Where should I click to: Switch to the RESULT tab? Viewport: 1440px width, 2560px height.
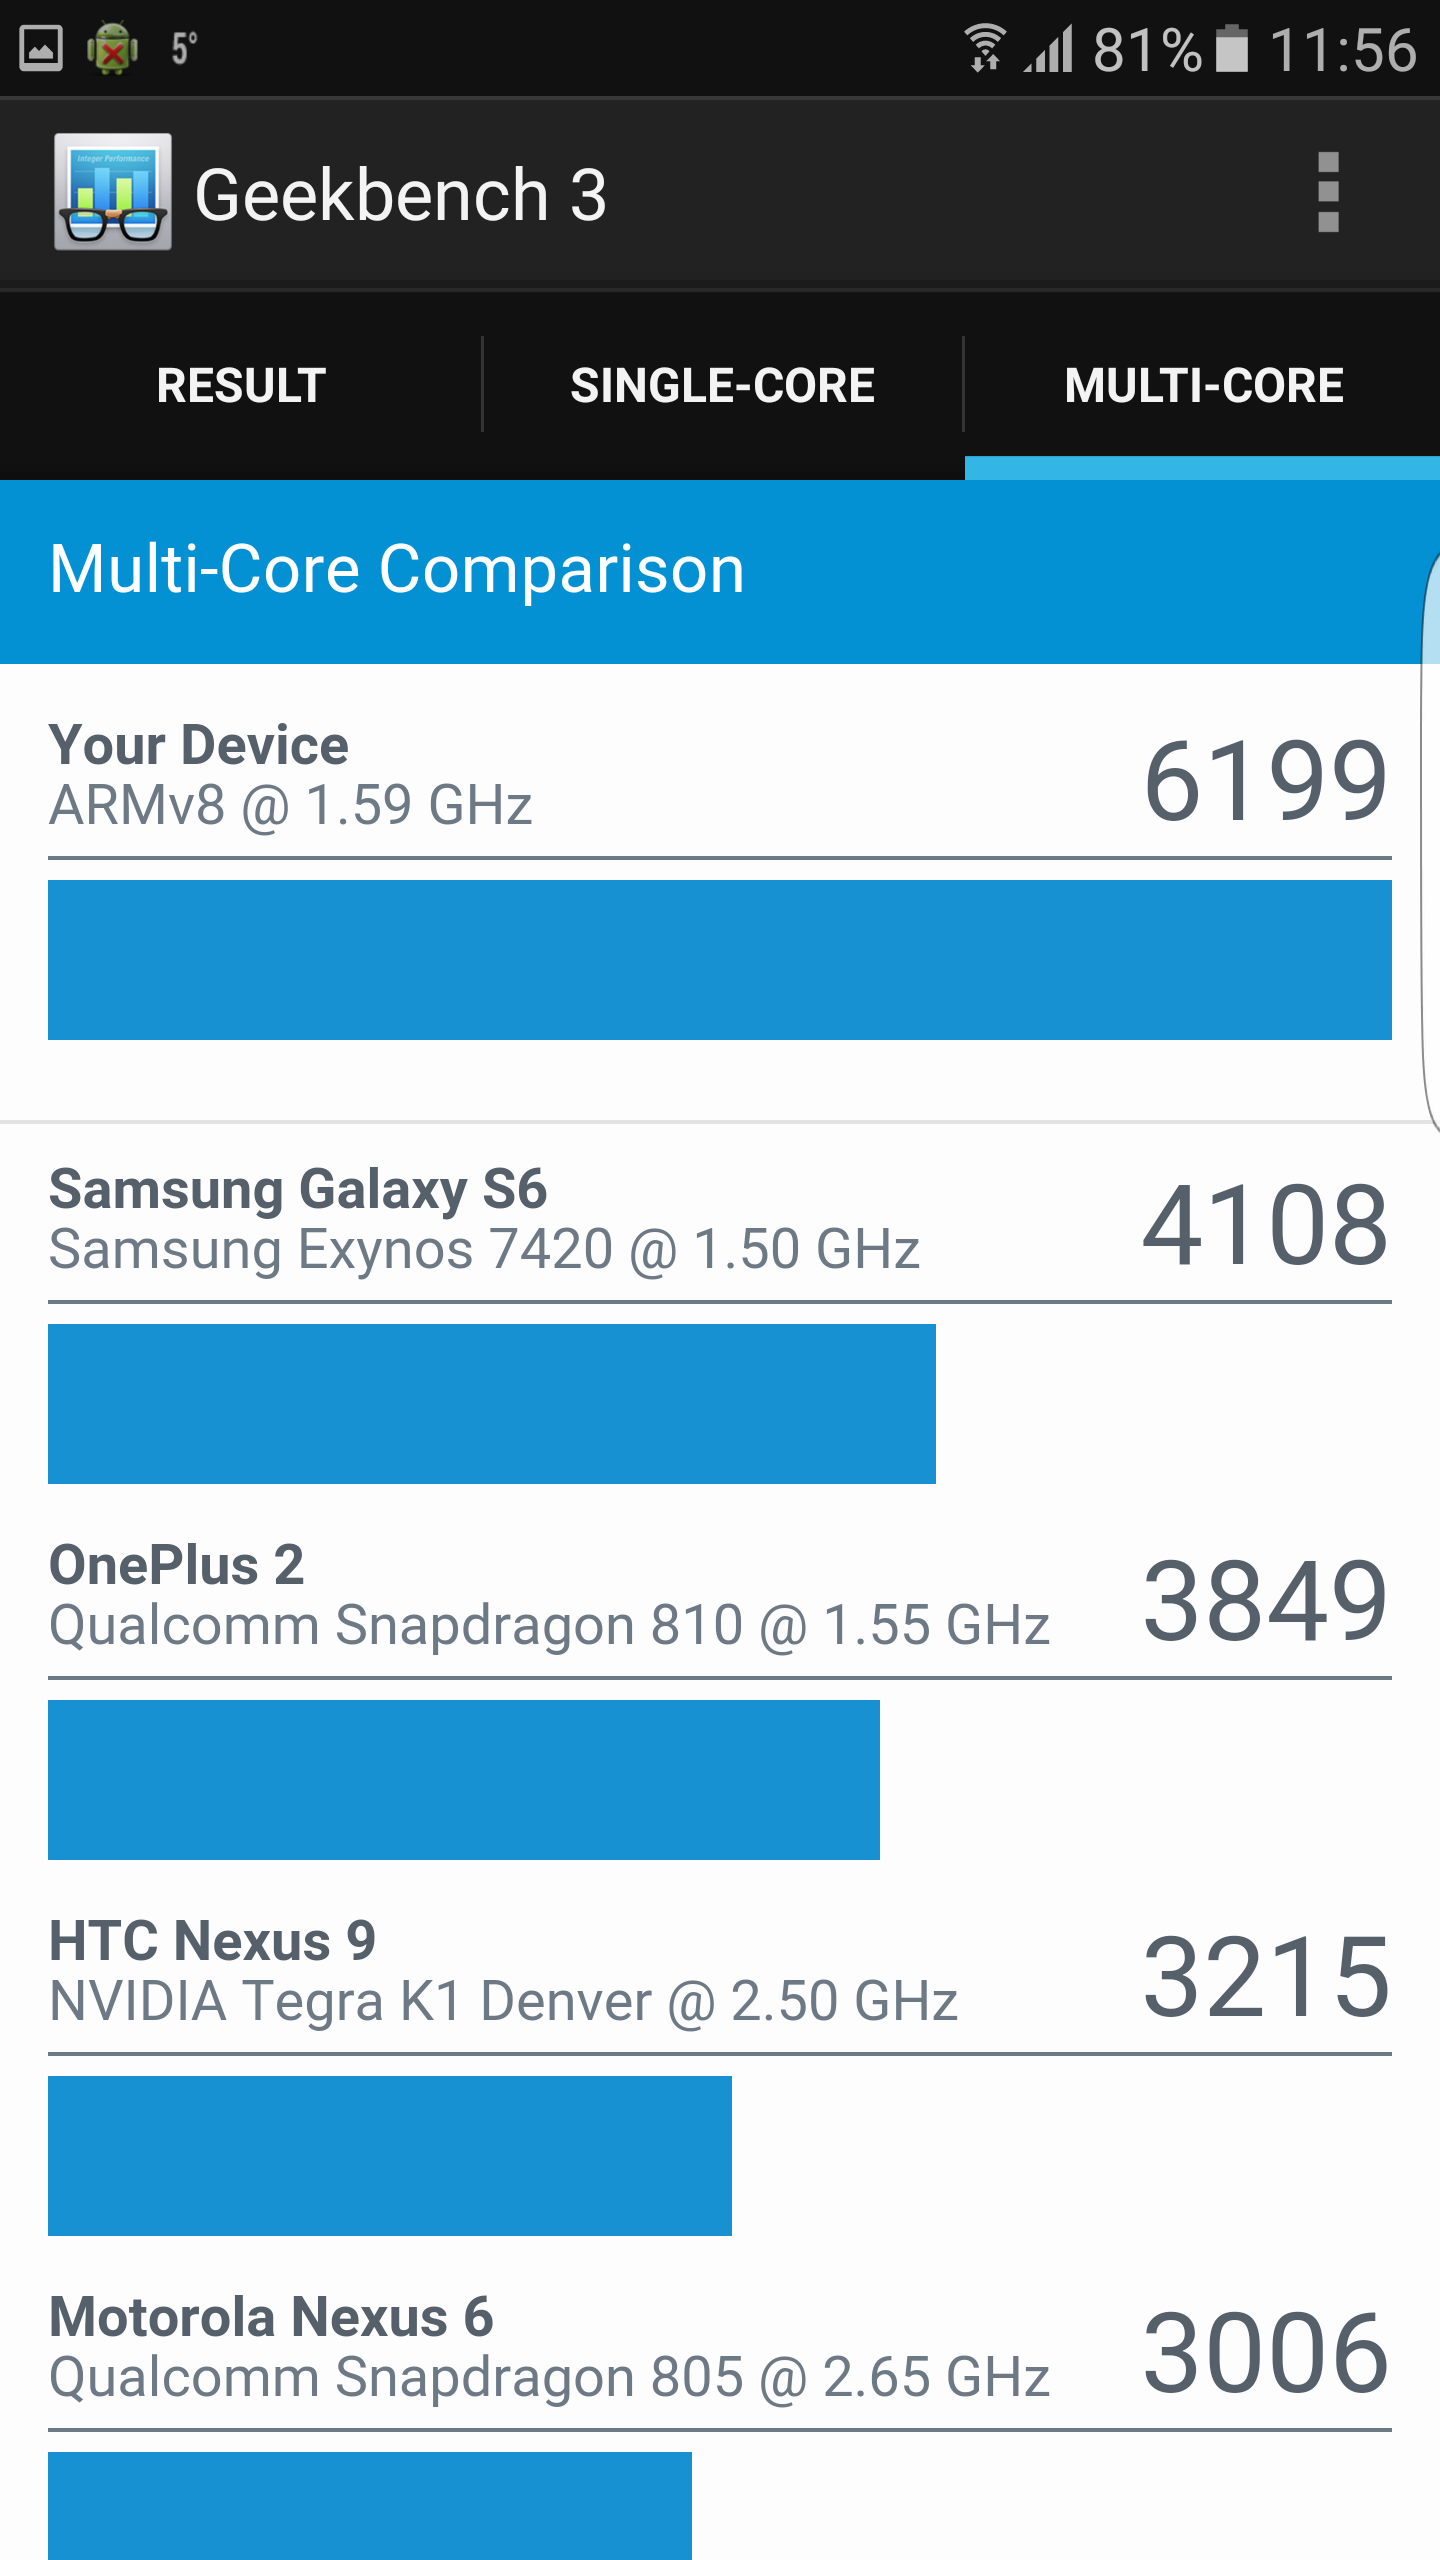coord(241,386)
